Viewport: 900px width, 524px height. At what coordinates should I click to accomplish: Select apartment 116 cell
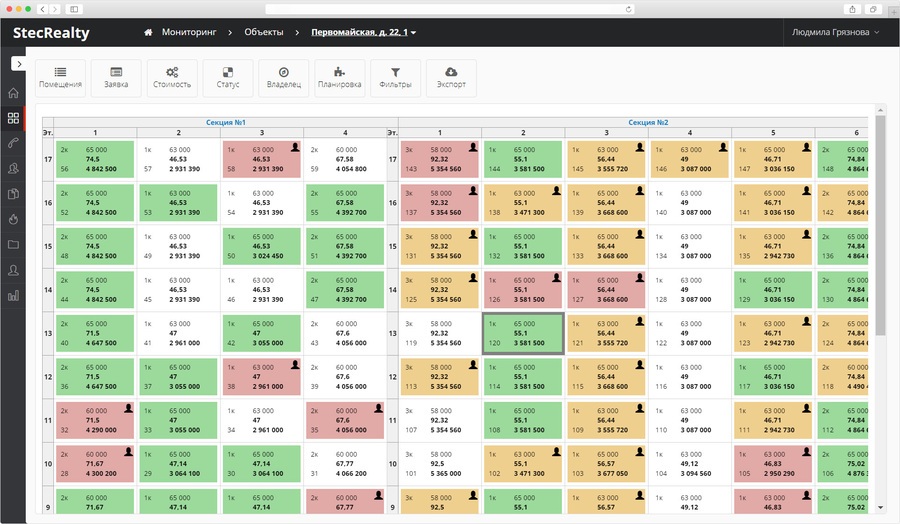point(689,377)
